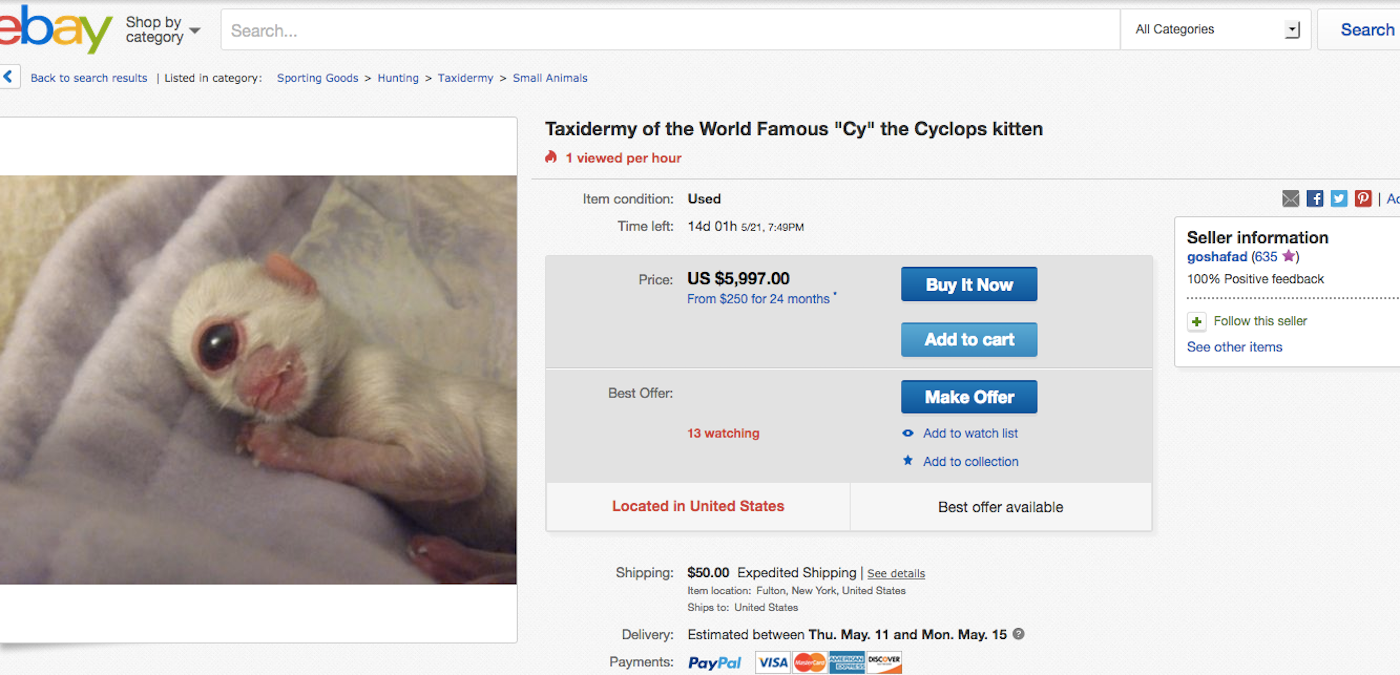The height and width of the screenshot is (675, 1400).
Task: Click the Buy It Now button
Action: [968, 284]
